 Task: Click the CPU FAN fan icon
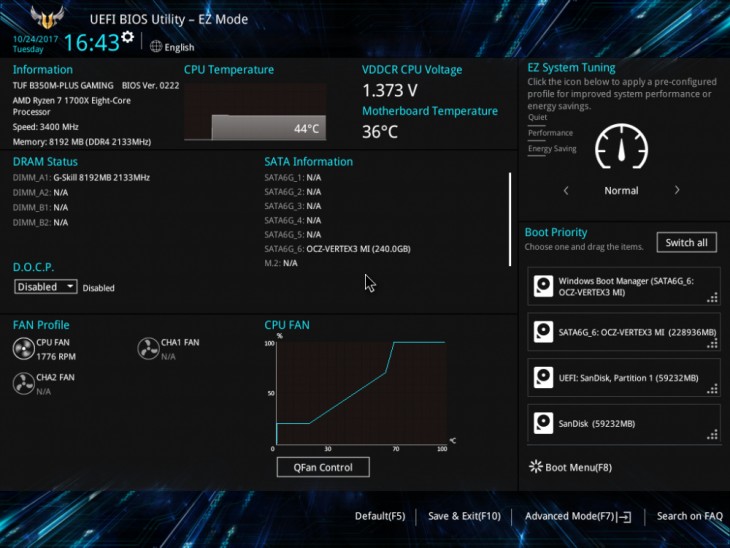click(23, 349)
